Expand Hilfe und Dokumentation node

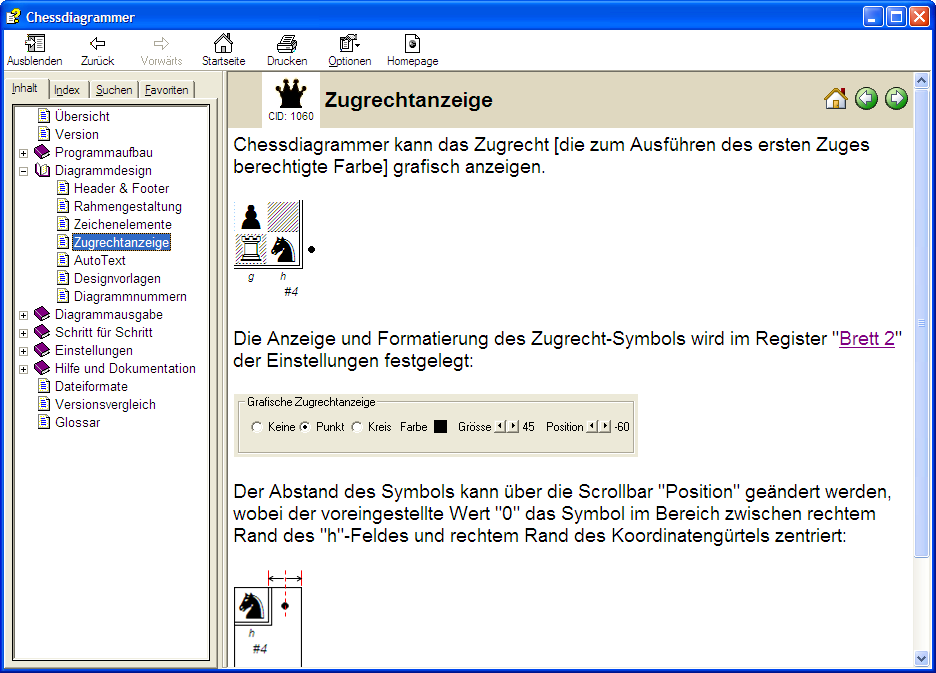coord(23,370)
